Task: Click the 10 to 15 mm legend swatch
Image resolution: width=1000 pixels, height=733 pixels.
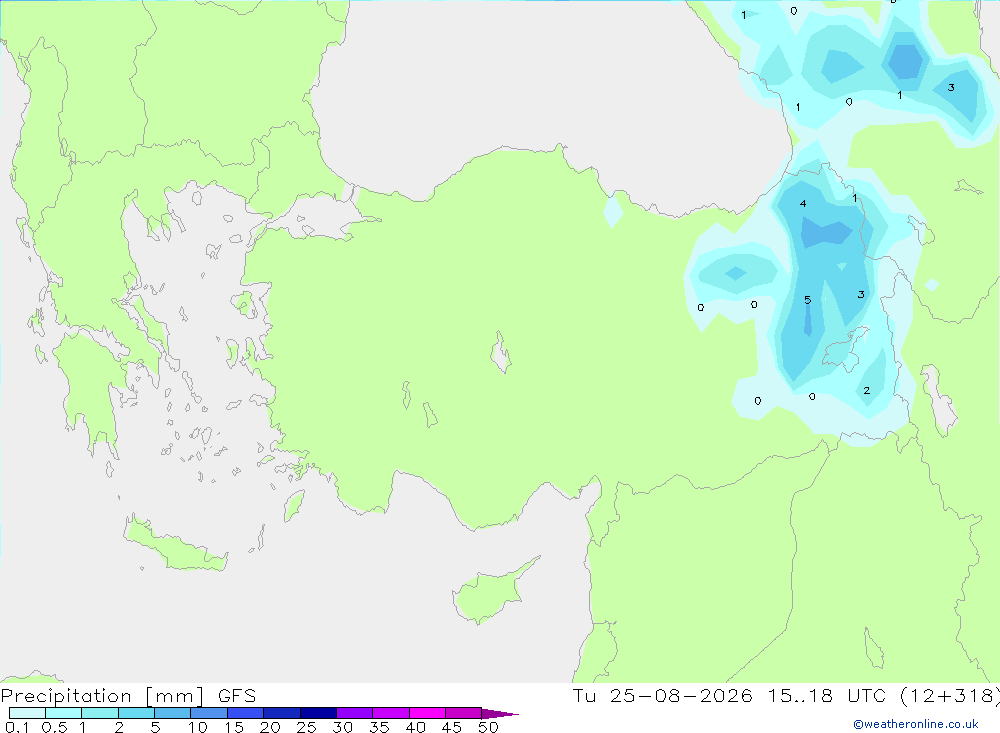Action: tap(209, 713)
